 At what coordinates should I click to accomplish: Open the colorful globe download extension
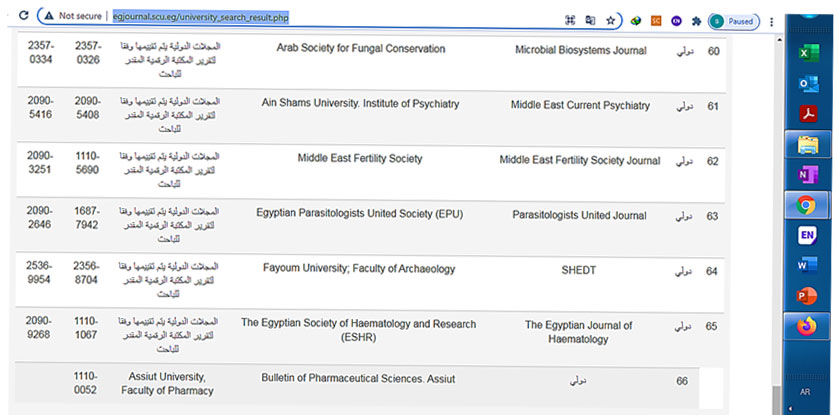[x=635, y=21]
